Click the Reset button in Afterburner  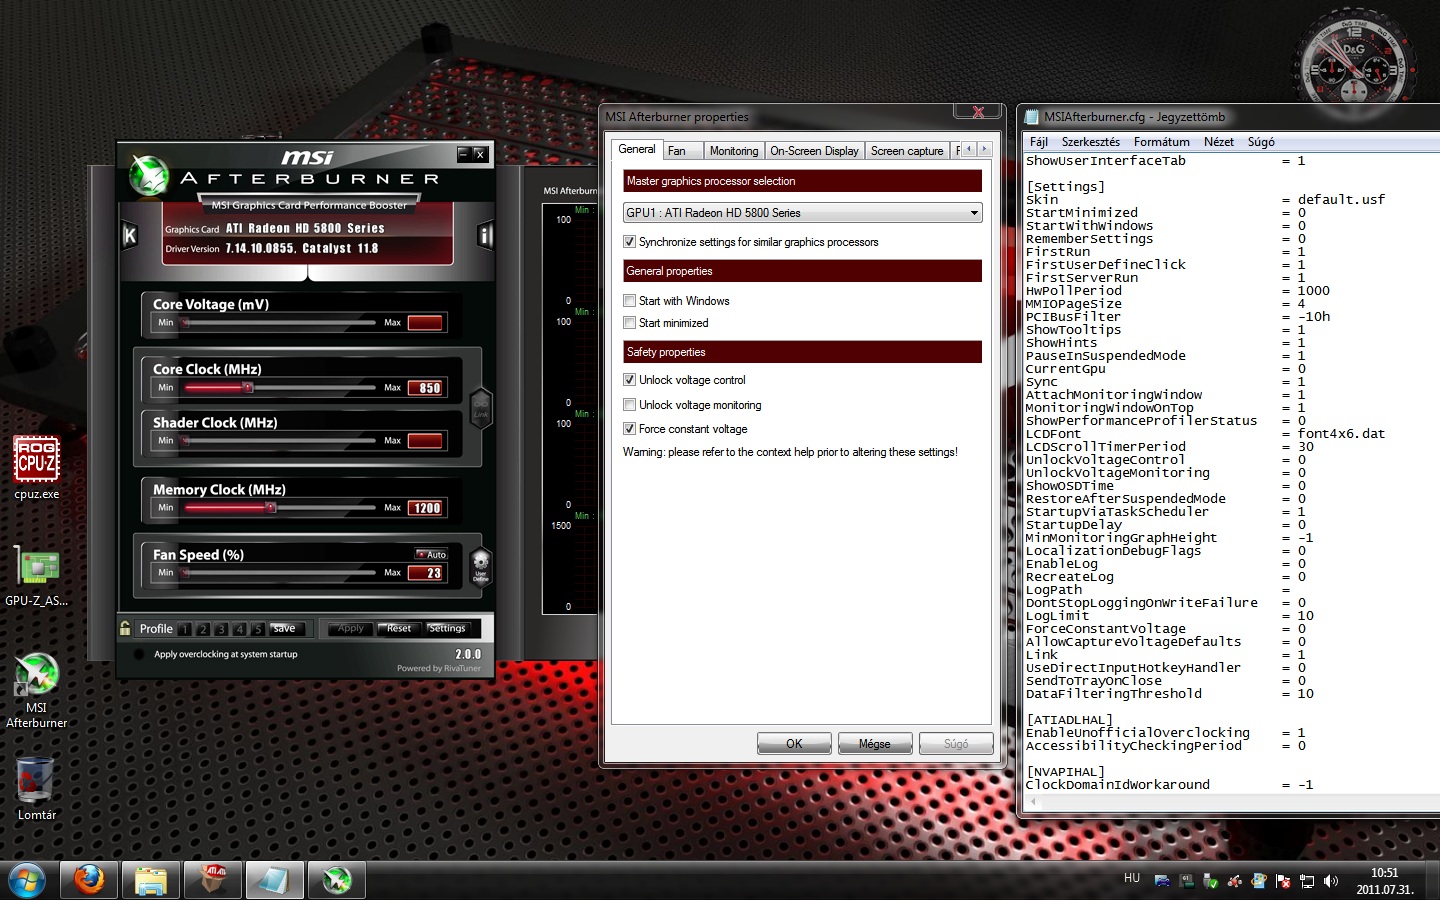point(399,628)
